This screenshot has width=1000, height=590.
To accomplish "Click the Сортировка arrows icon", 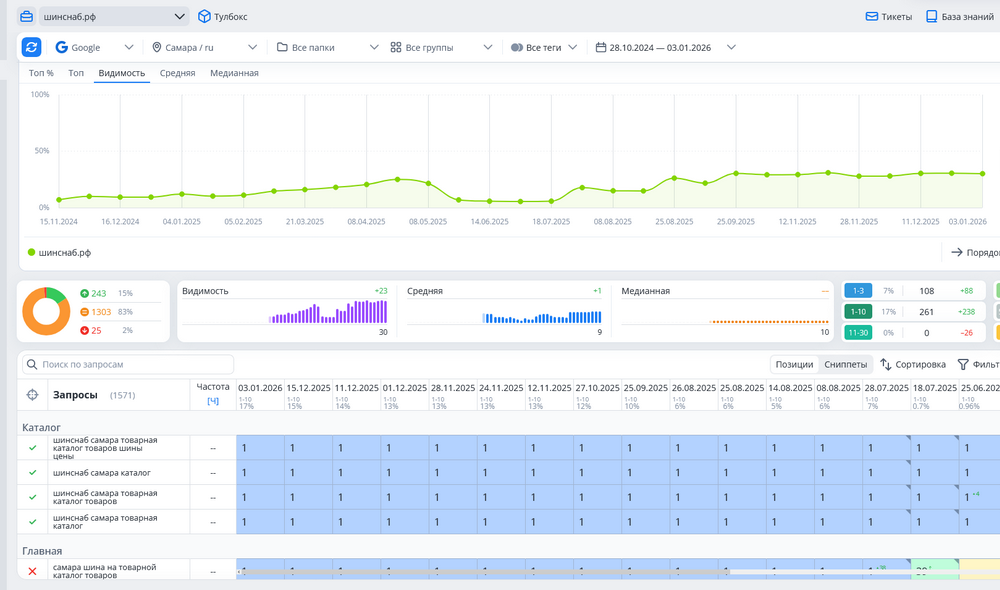I will 886,365.
